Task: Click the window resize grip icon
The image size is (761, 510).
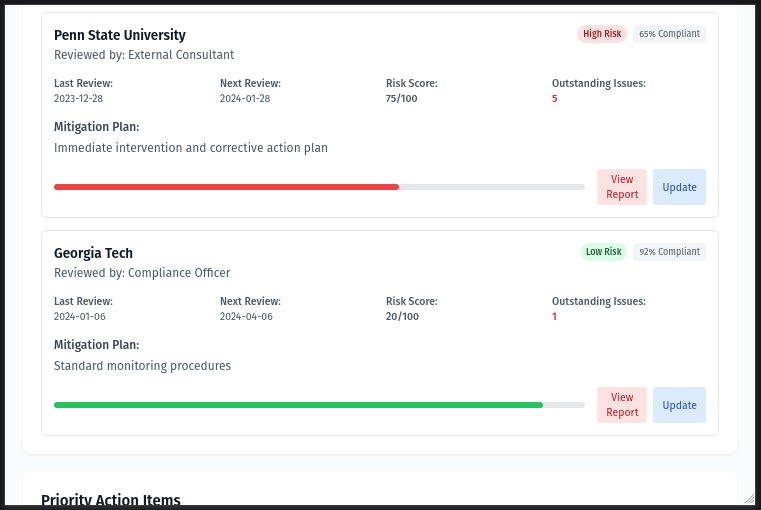Action: click(750, 498)
